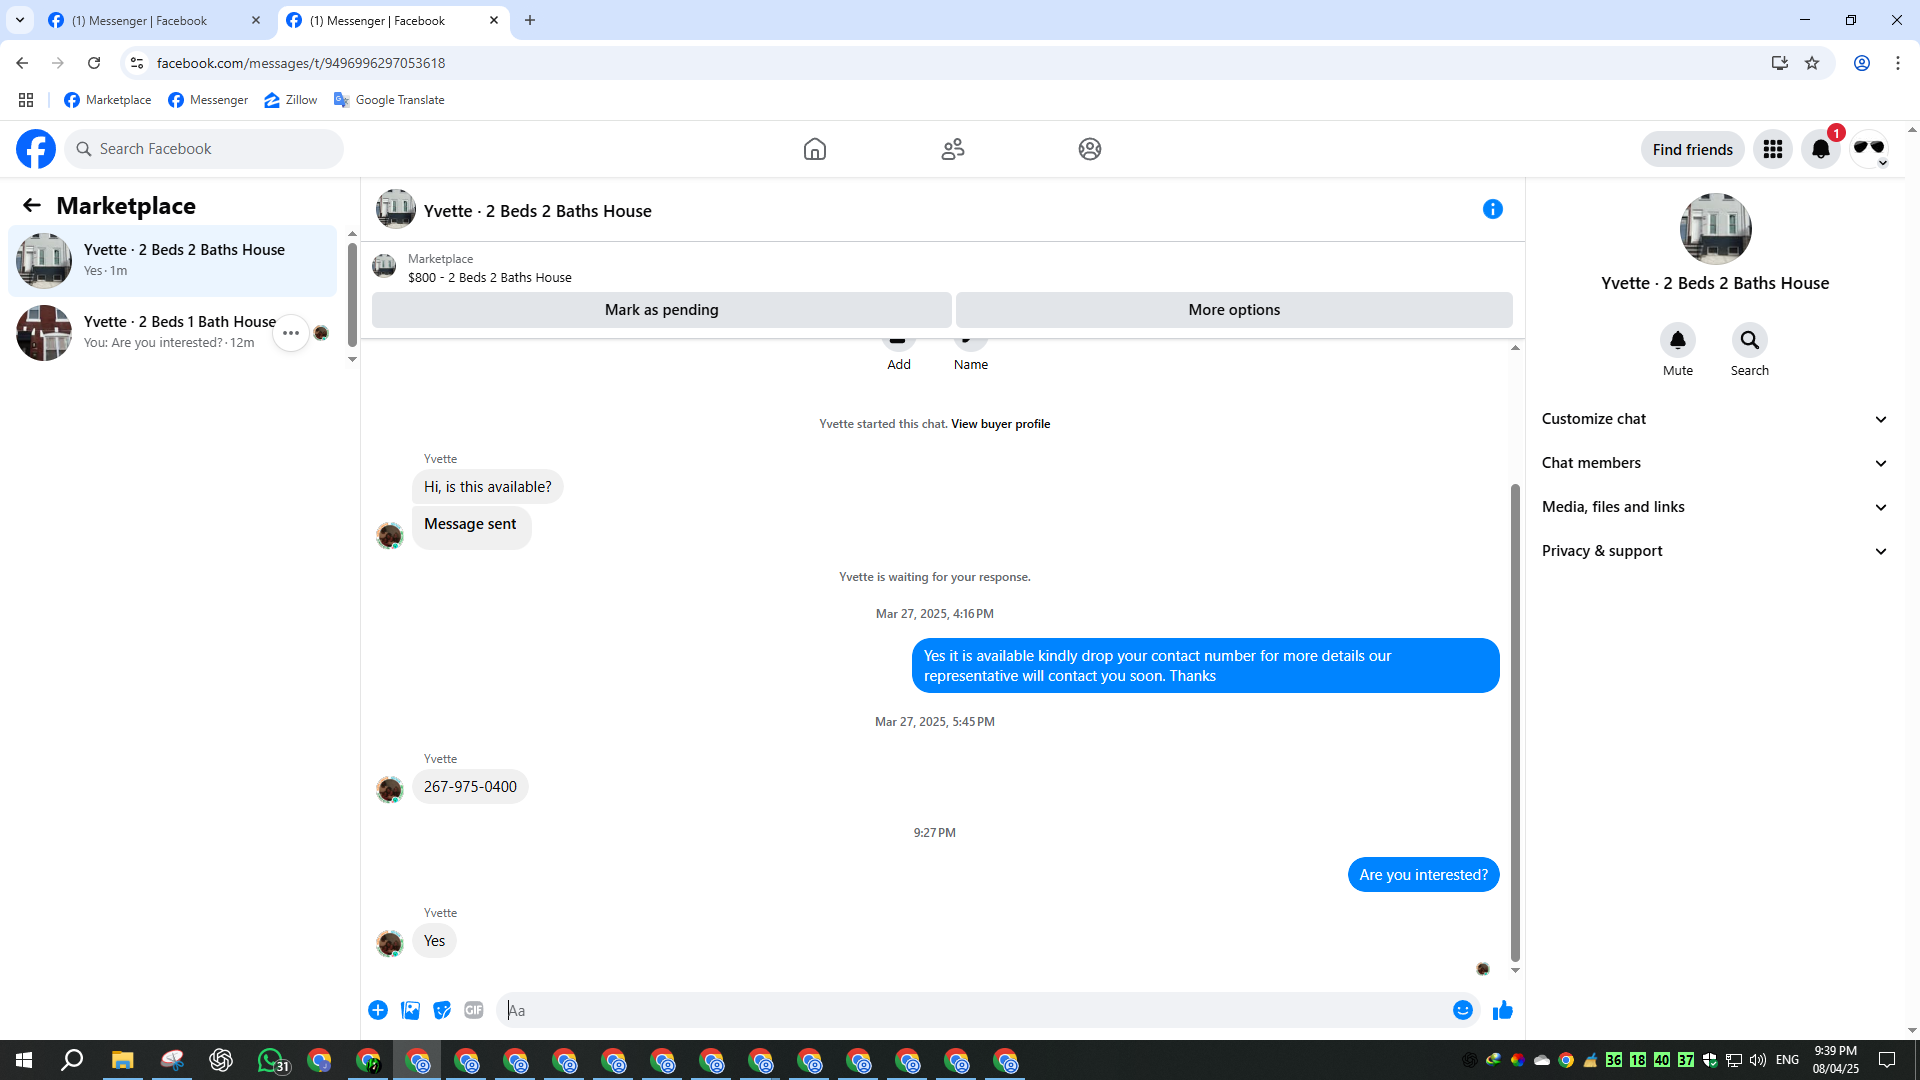Search in conversation magnifier icon

[1749, 340]
